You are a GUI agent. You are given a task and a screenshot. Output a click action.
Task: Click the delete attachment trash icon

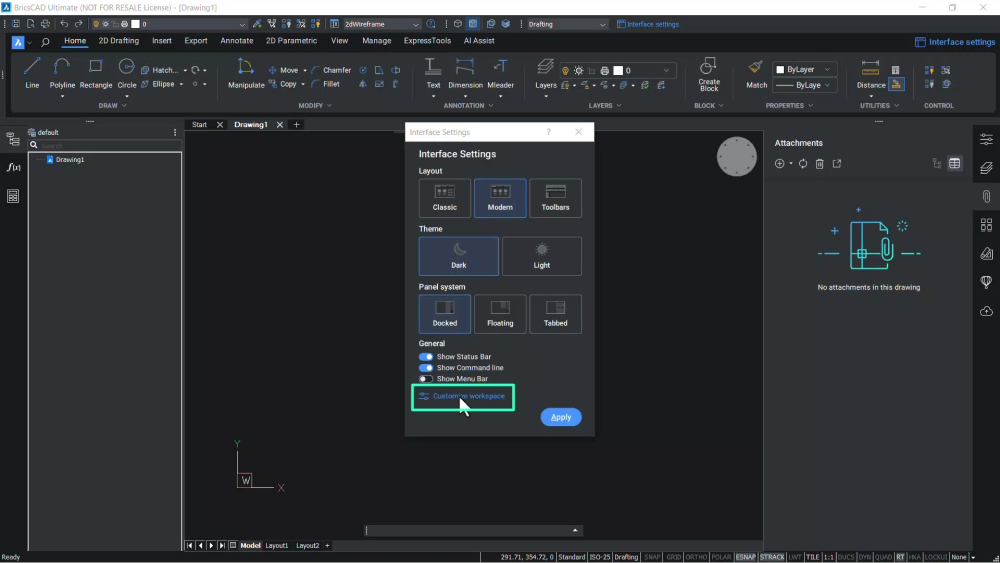tap(820, 164)
